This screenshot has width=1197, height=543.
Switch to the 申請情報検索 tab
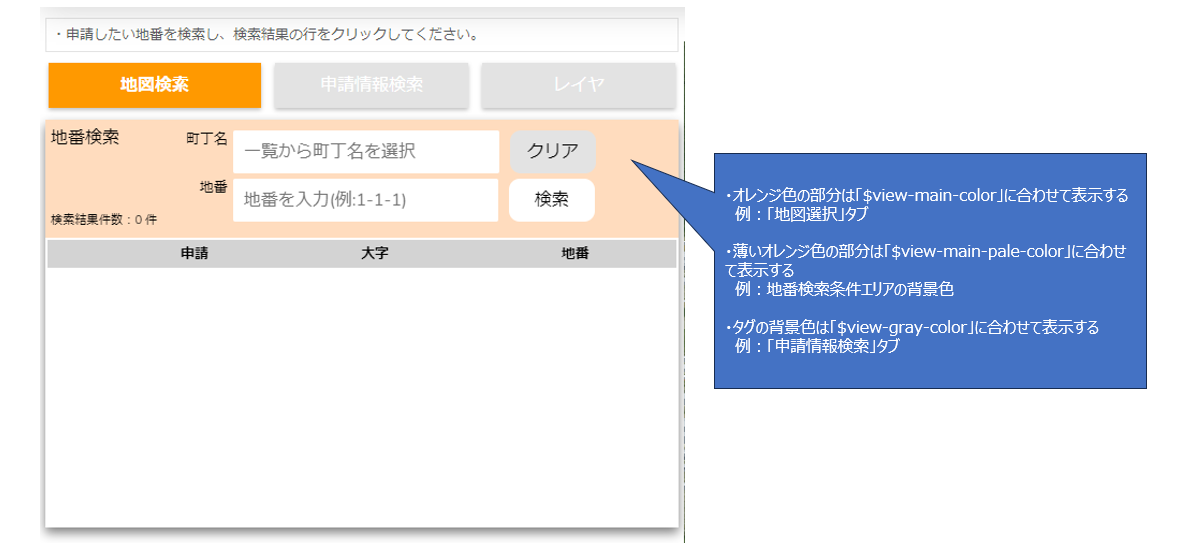[371, 85]
